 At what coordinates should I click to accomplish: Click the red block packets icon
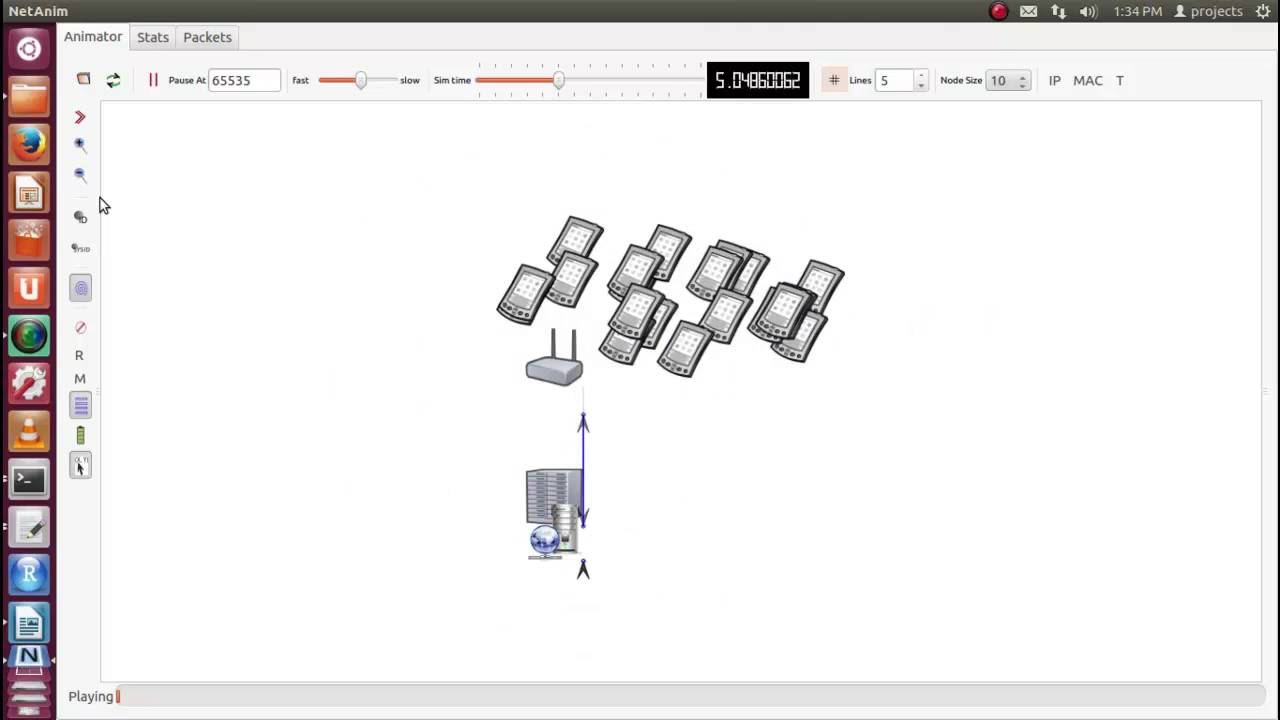(80, 327)
